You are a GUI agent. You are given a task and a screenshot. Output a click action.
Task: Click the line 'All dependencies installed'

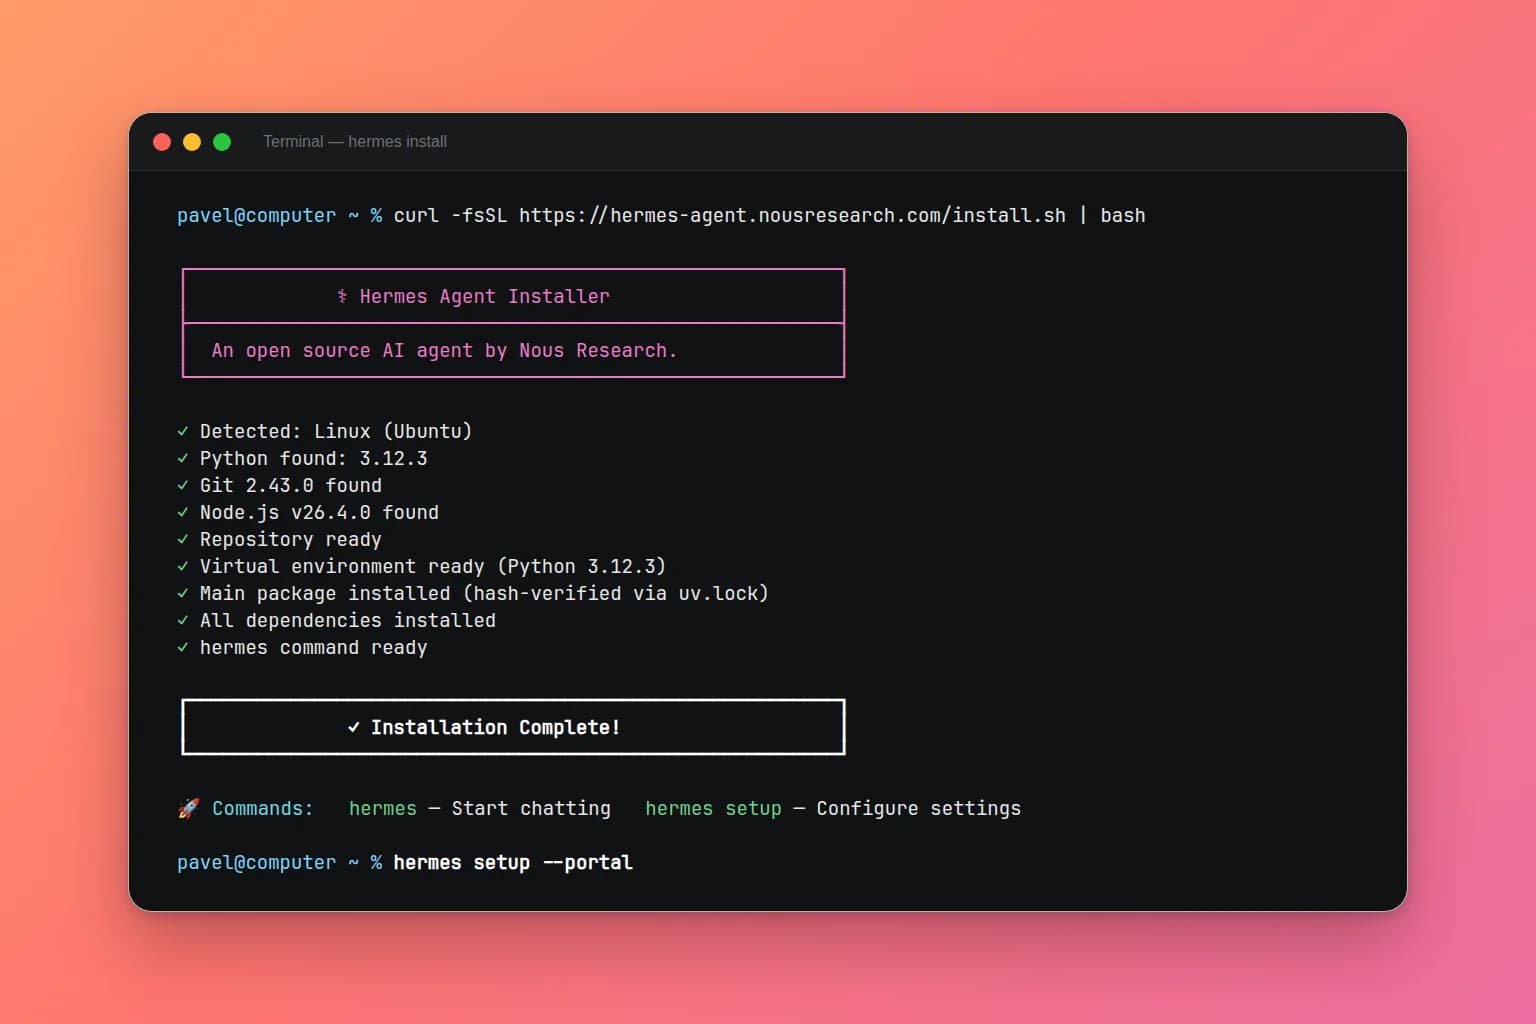pos(348,621)
